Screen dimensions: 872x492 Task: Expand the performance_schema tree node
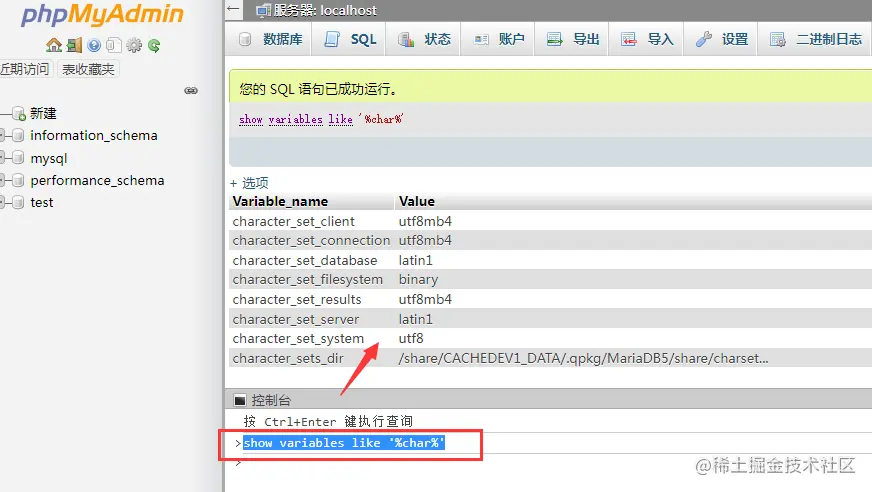click(x=2, y=180)
